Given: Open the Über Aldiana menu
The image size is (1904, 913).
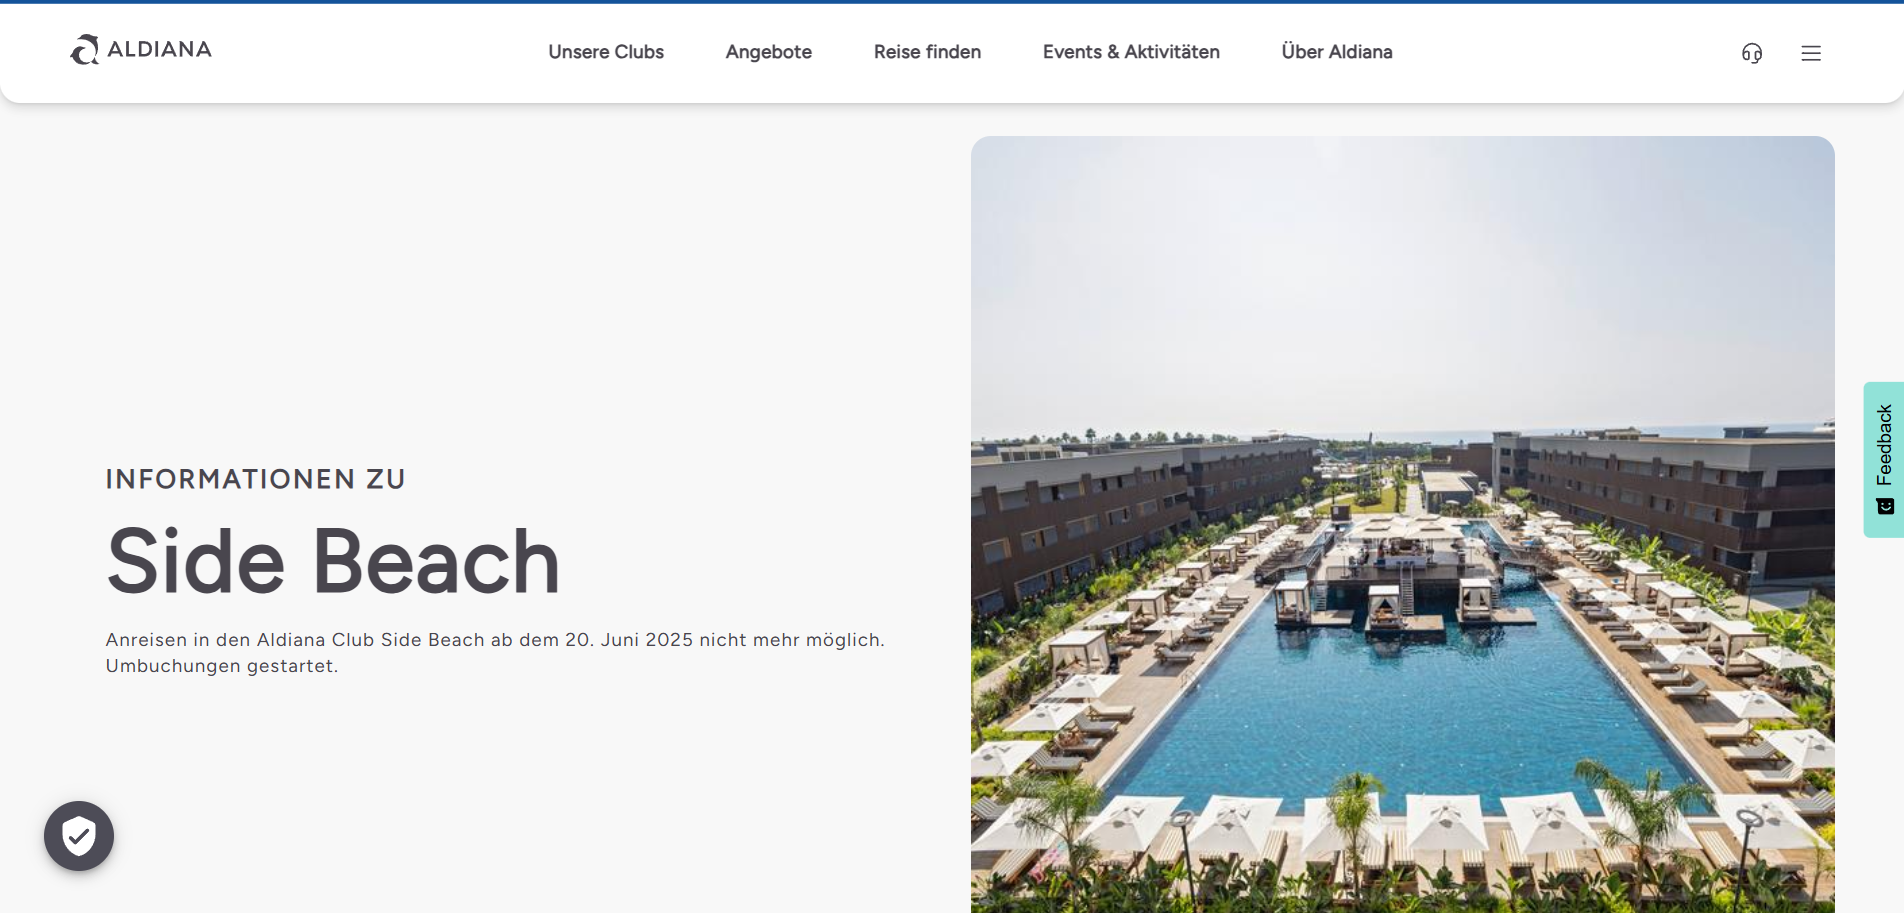Looking at the screenshot, I should (1337, 52).
